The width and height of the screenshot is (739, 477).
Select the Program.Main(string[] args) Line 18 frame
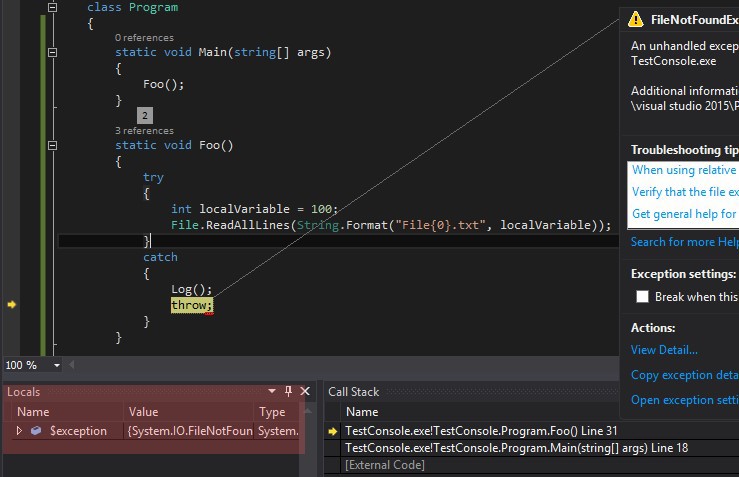(x=516, y=448)
